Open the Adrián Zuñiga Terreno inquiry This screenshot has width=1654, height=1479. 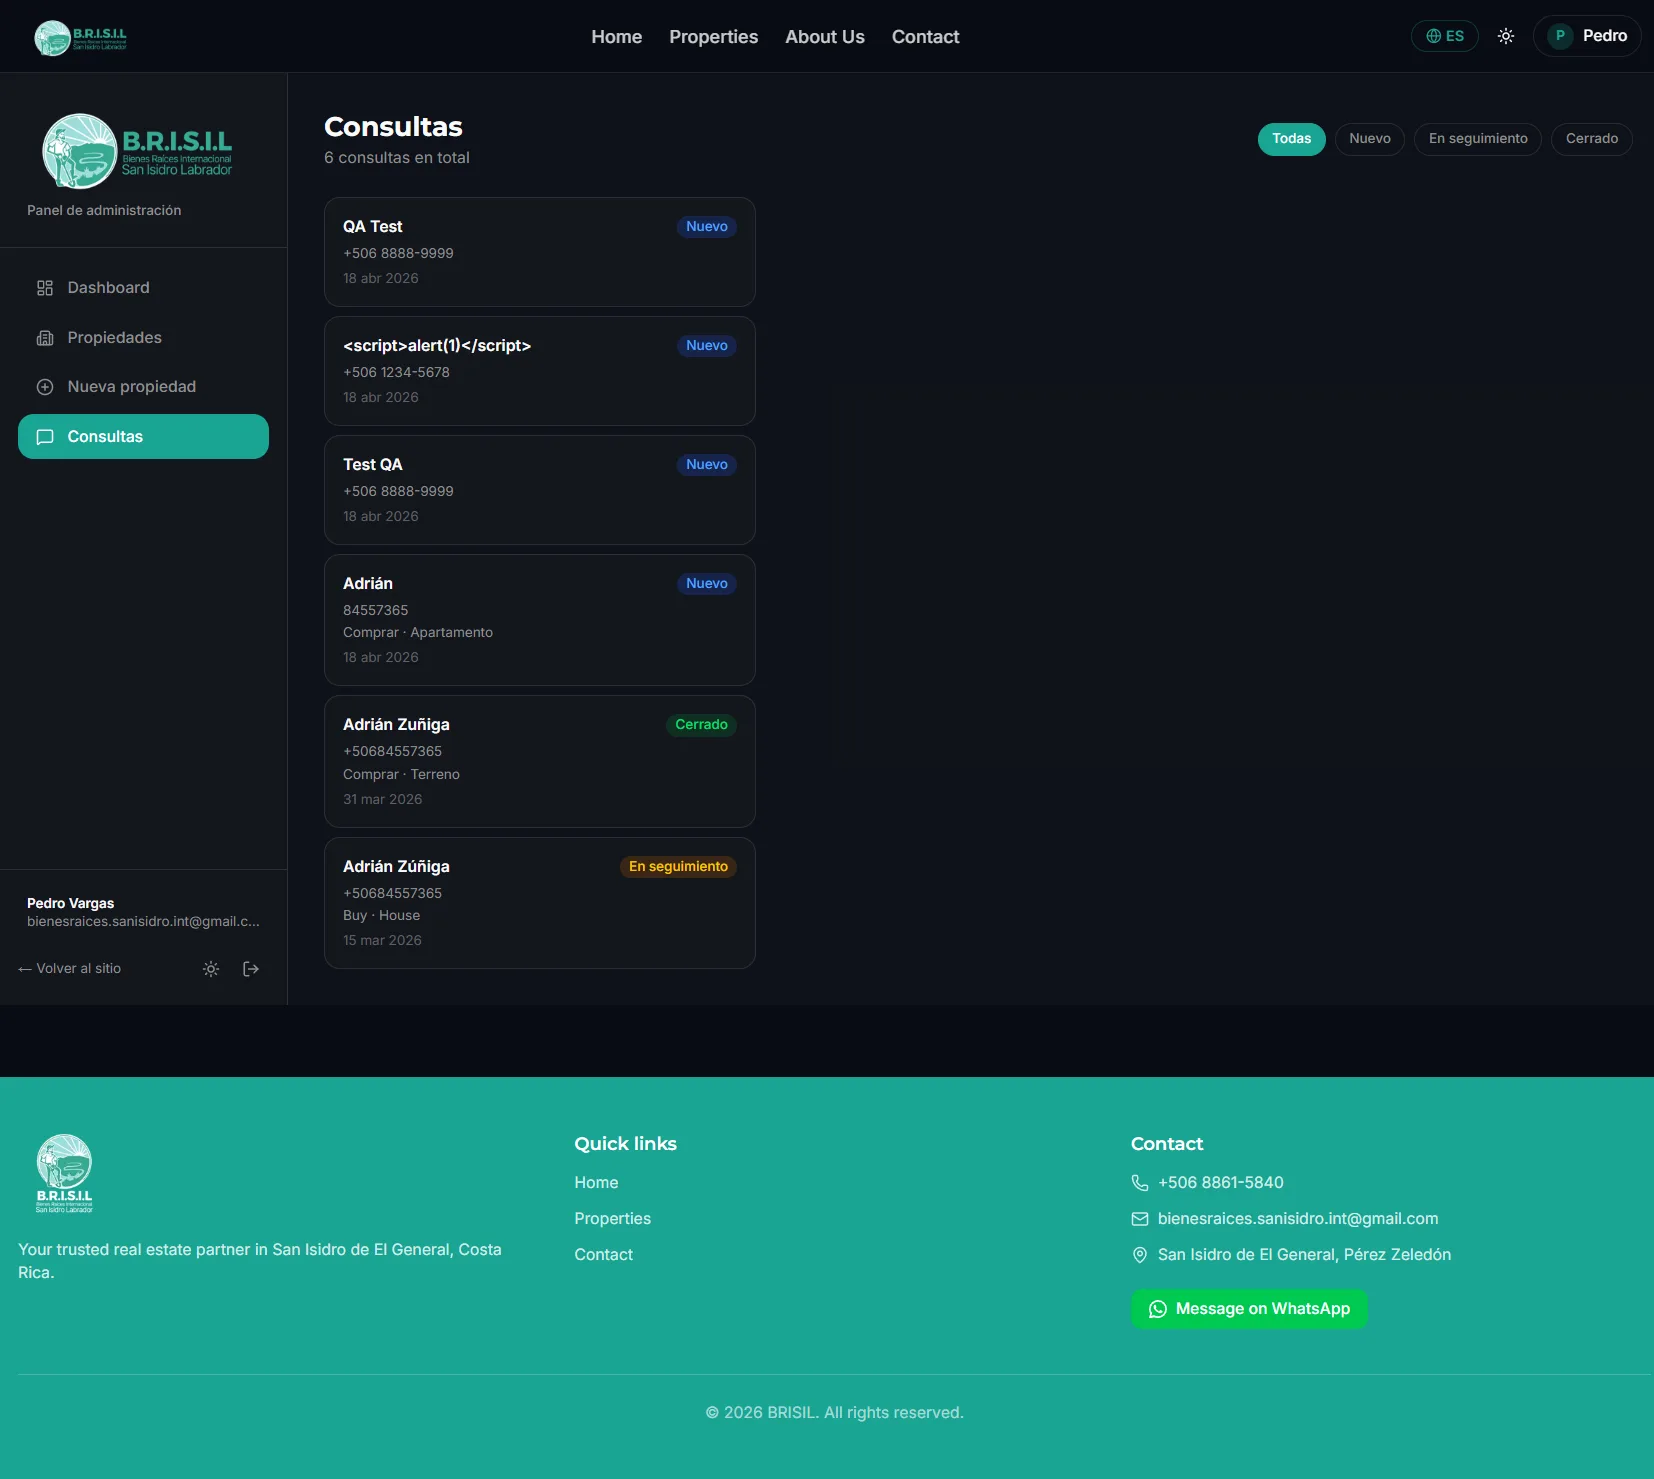tap(540, 762)
